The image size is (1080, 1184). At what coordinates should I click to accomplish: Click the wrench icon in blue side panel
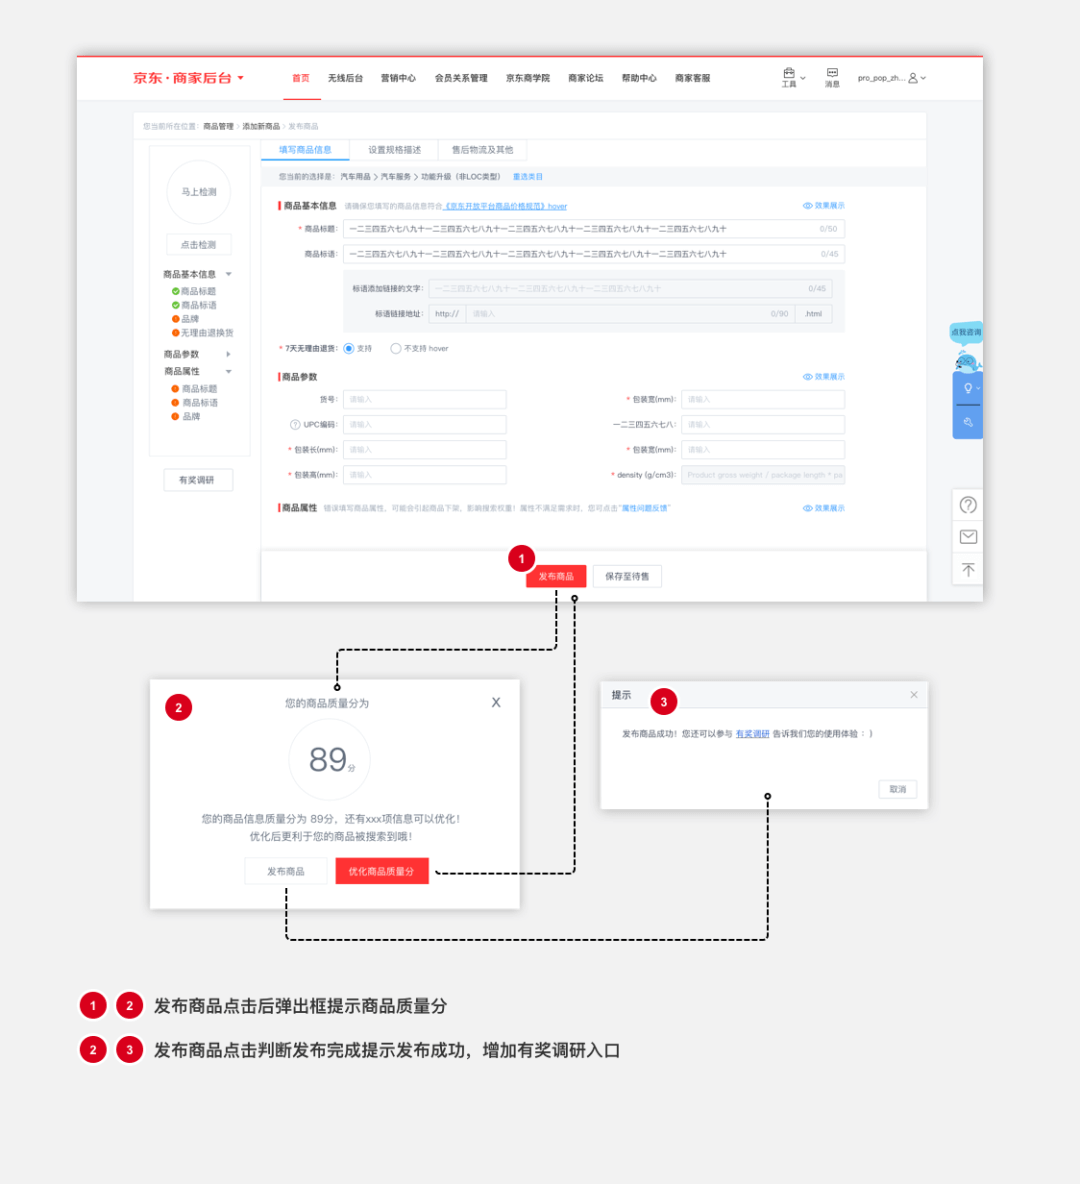(x=967, y=422)
